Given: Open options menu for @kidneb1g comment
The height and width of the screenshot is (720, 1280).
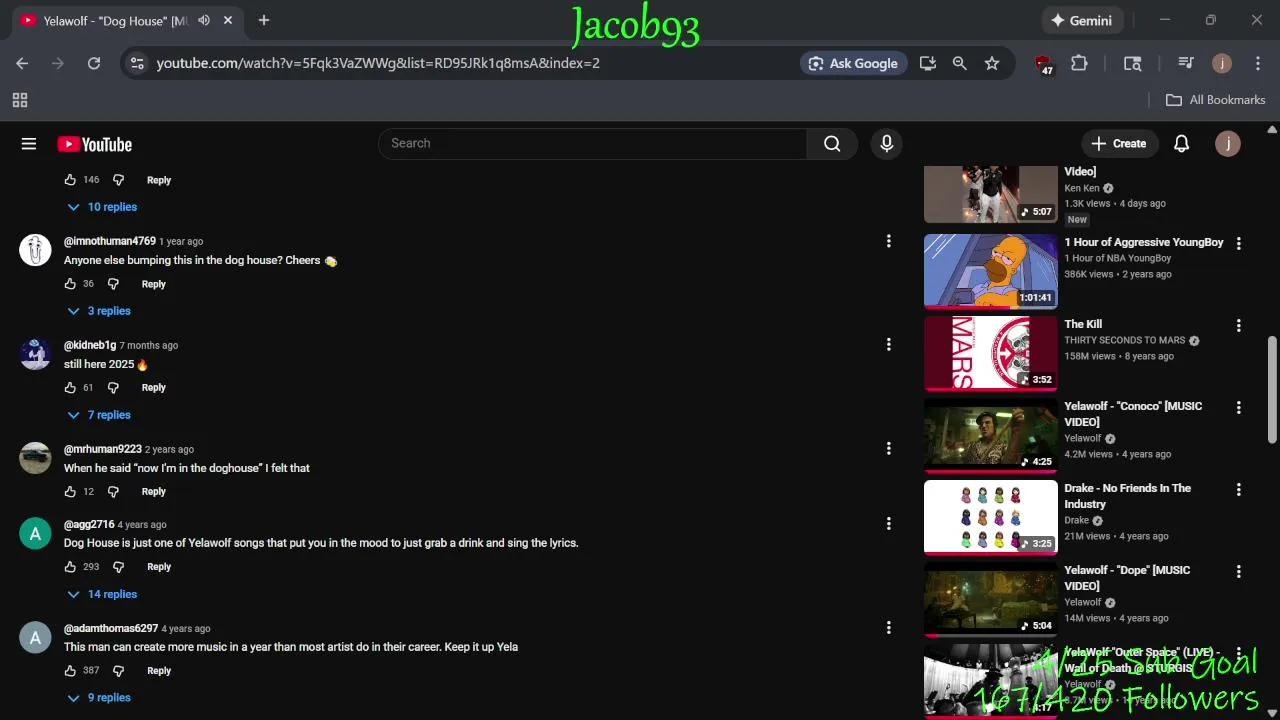Looking at the screenshot, I should click(888, 345).
